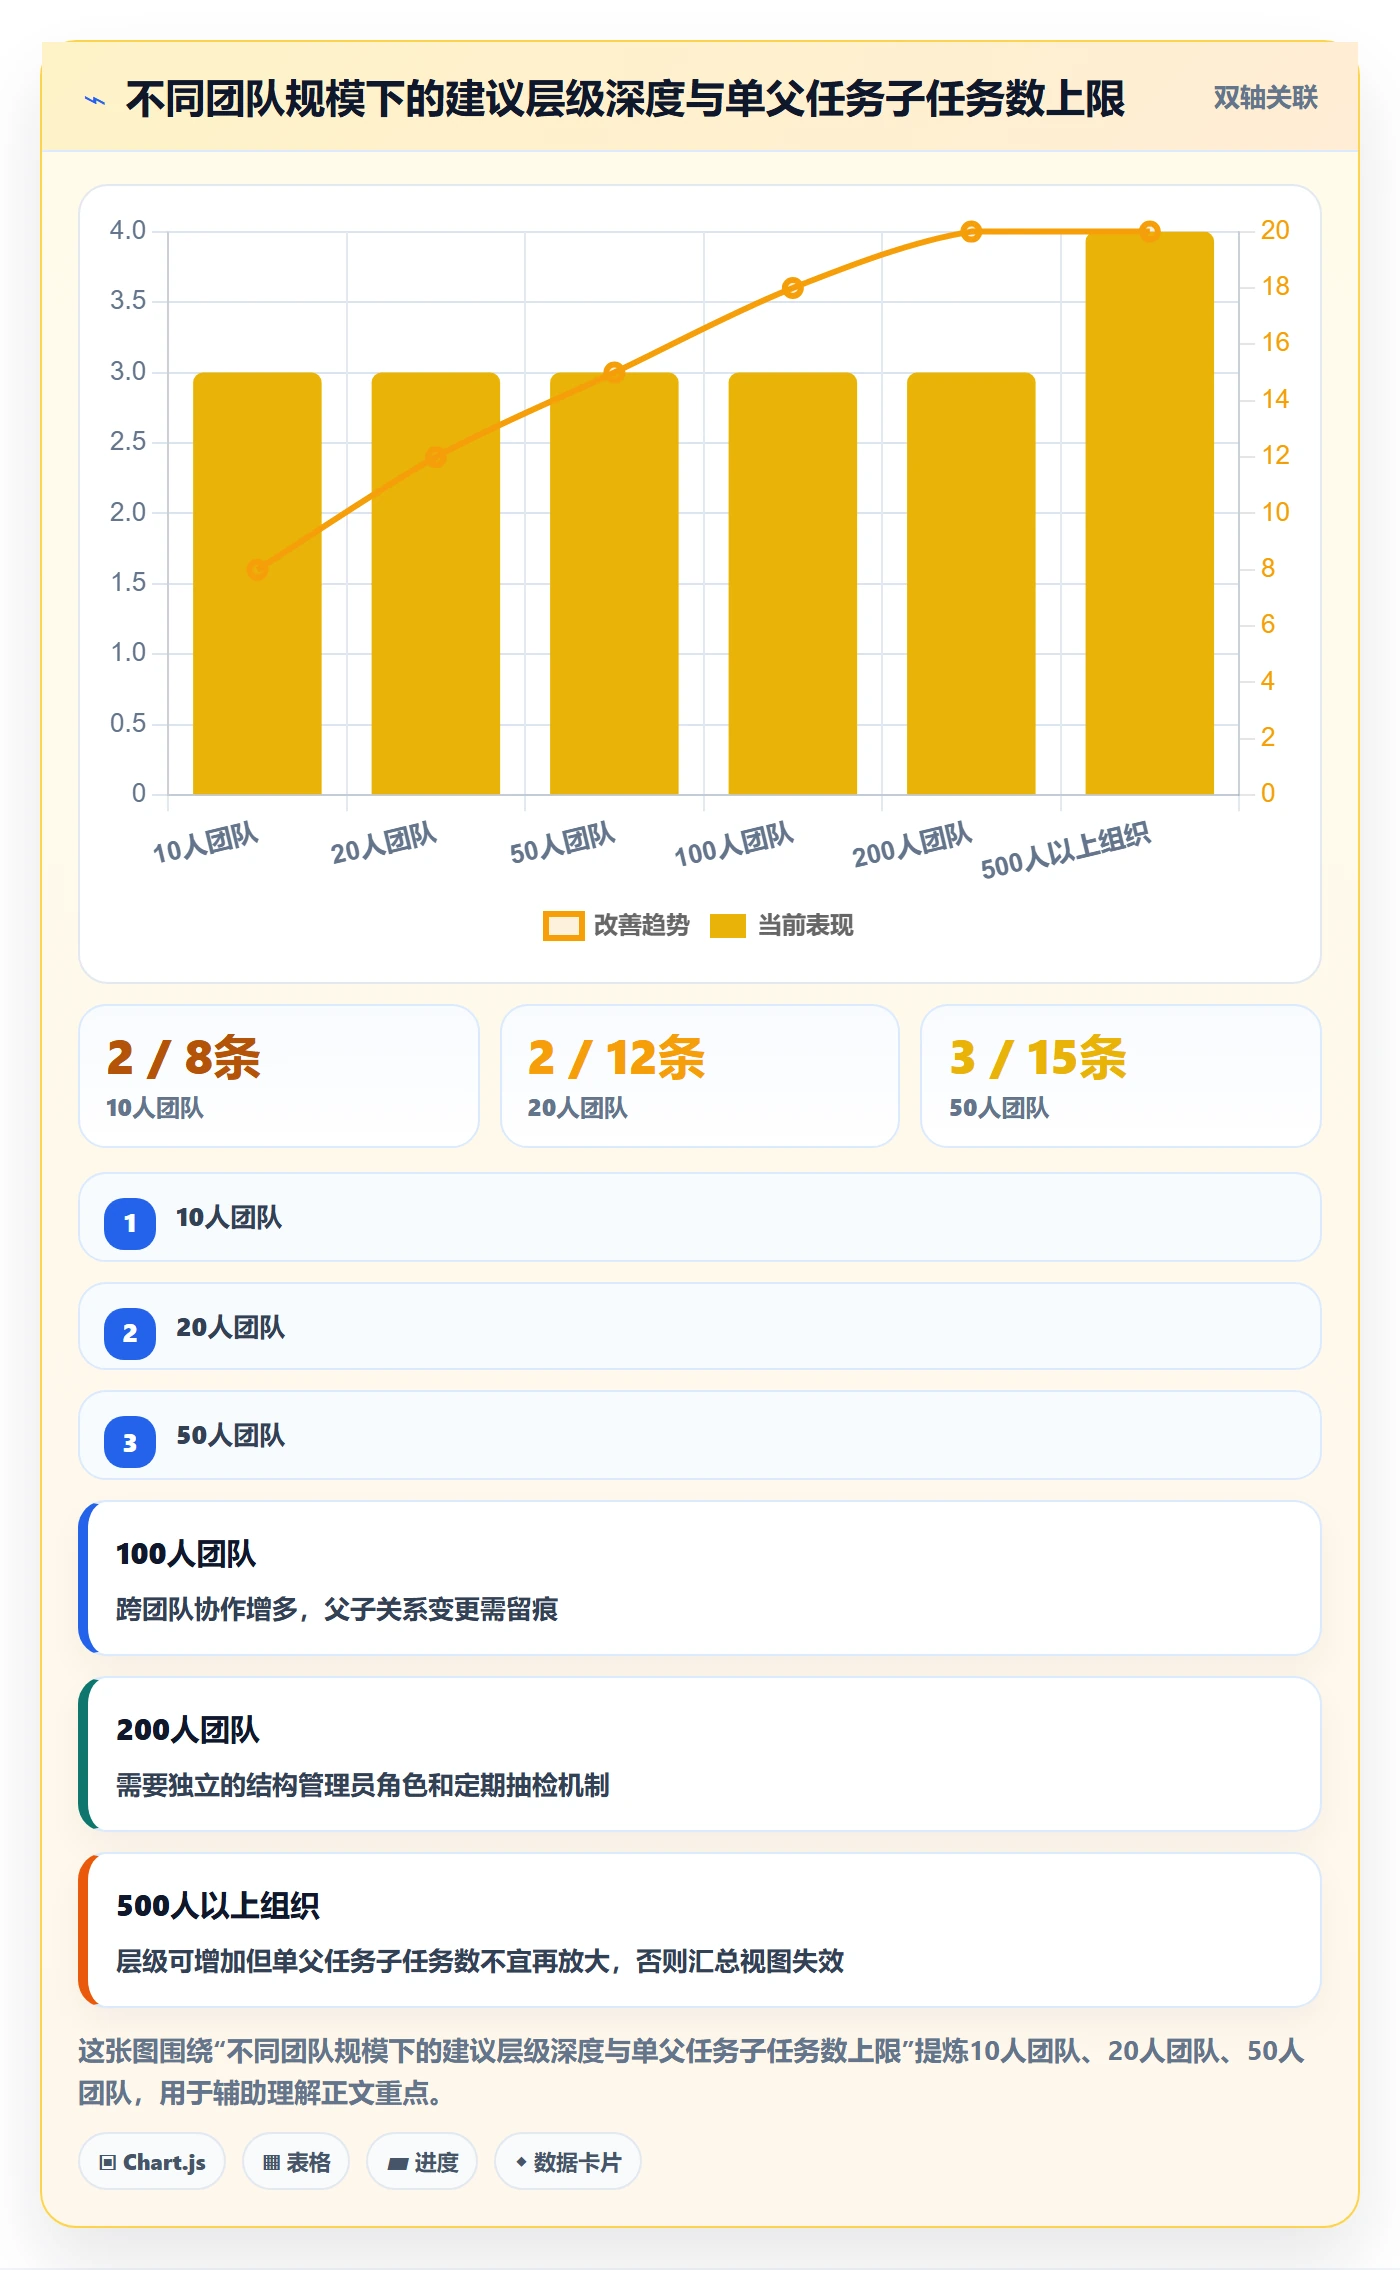Click the 50人团队 x-axis label

(x=563, y=843)
